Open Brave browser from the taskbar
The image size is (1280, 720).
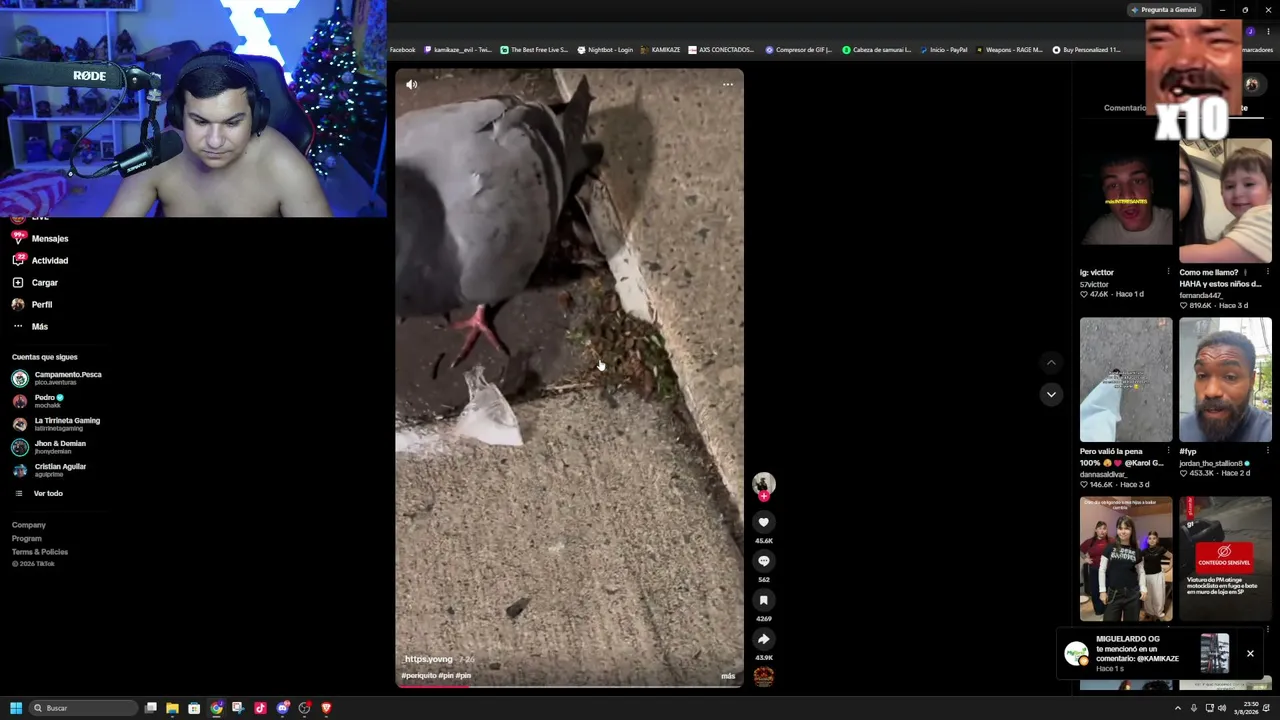[326, 708]
